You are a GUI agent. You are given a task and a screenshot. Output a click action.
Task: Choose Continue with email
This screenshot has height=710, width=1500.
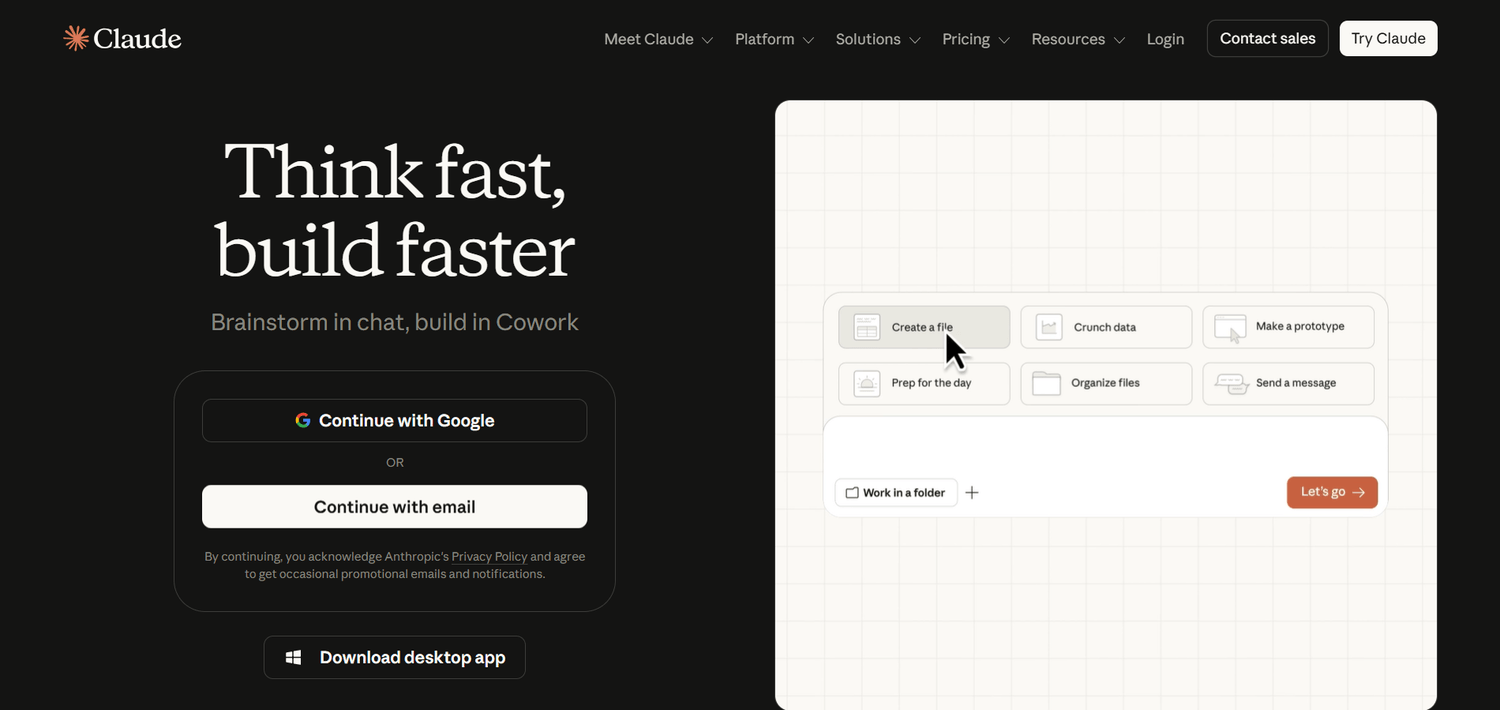394,507
